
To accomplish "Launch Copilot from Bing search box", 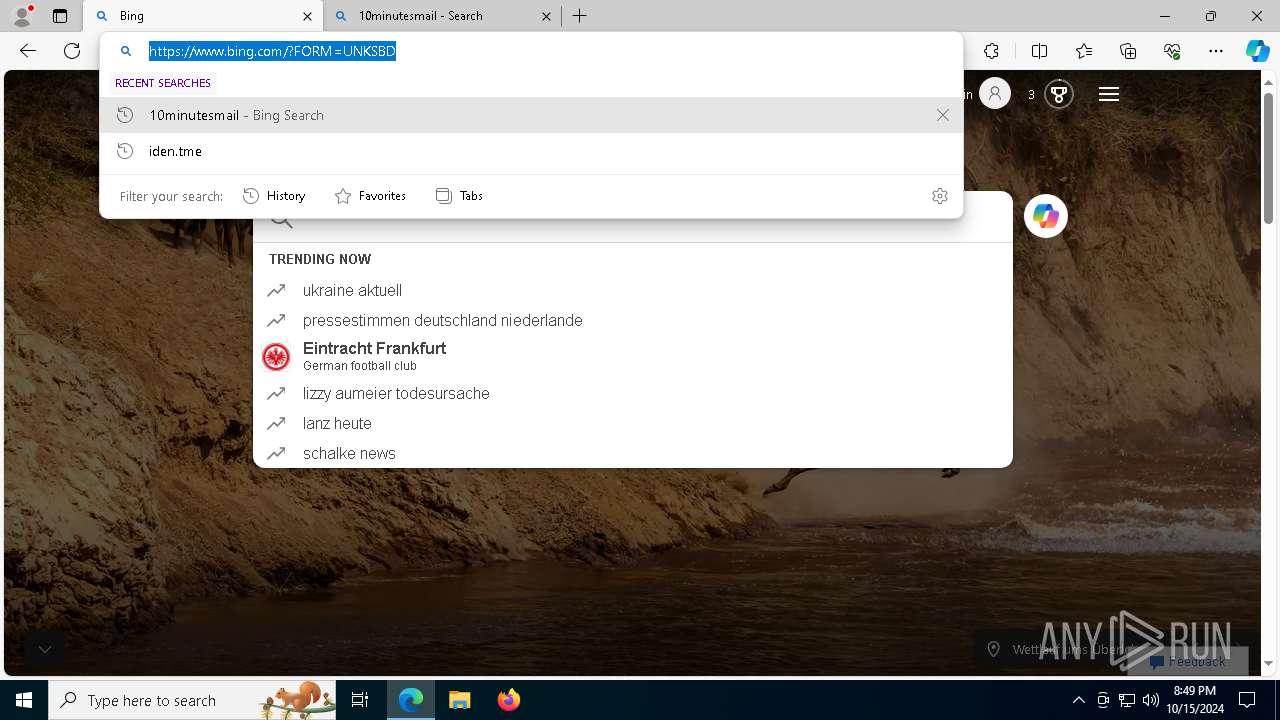I will click(1046, 216).
